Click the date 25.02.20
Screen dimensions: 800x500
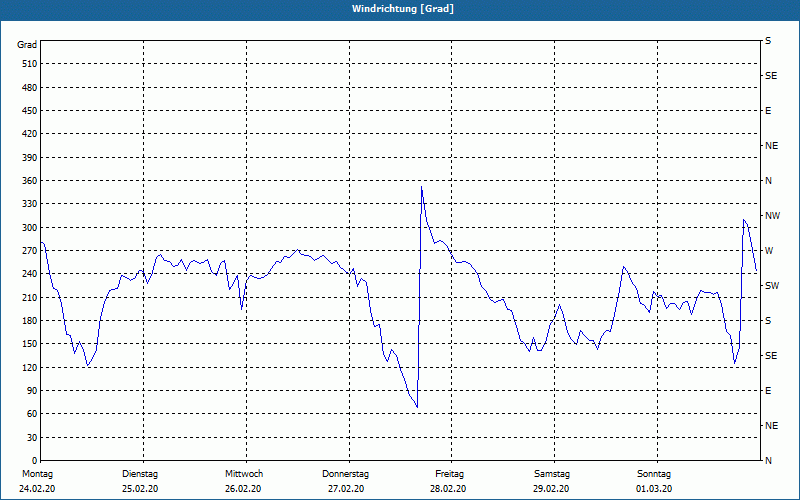coord(140,489)
